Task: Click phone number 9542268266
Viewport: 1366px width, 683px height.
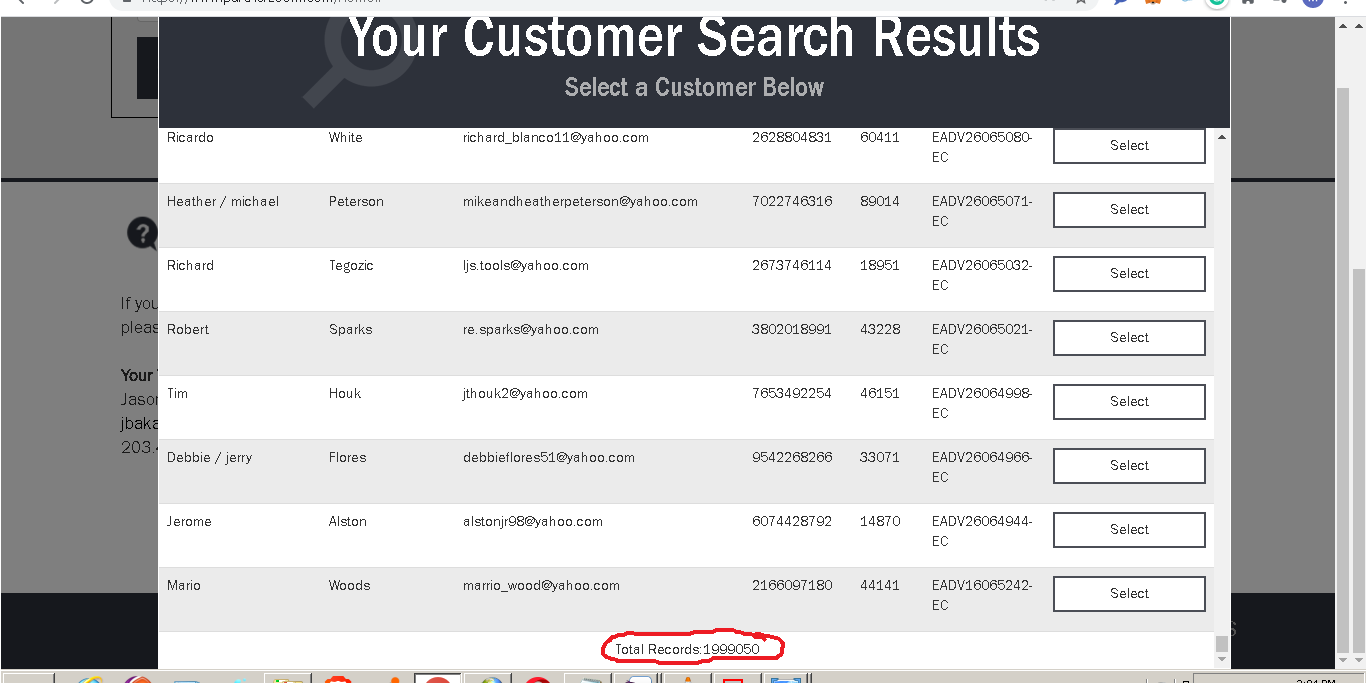Action: 792,458
